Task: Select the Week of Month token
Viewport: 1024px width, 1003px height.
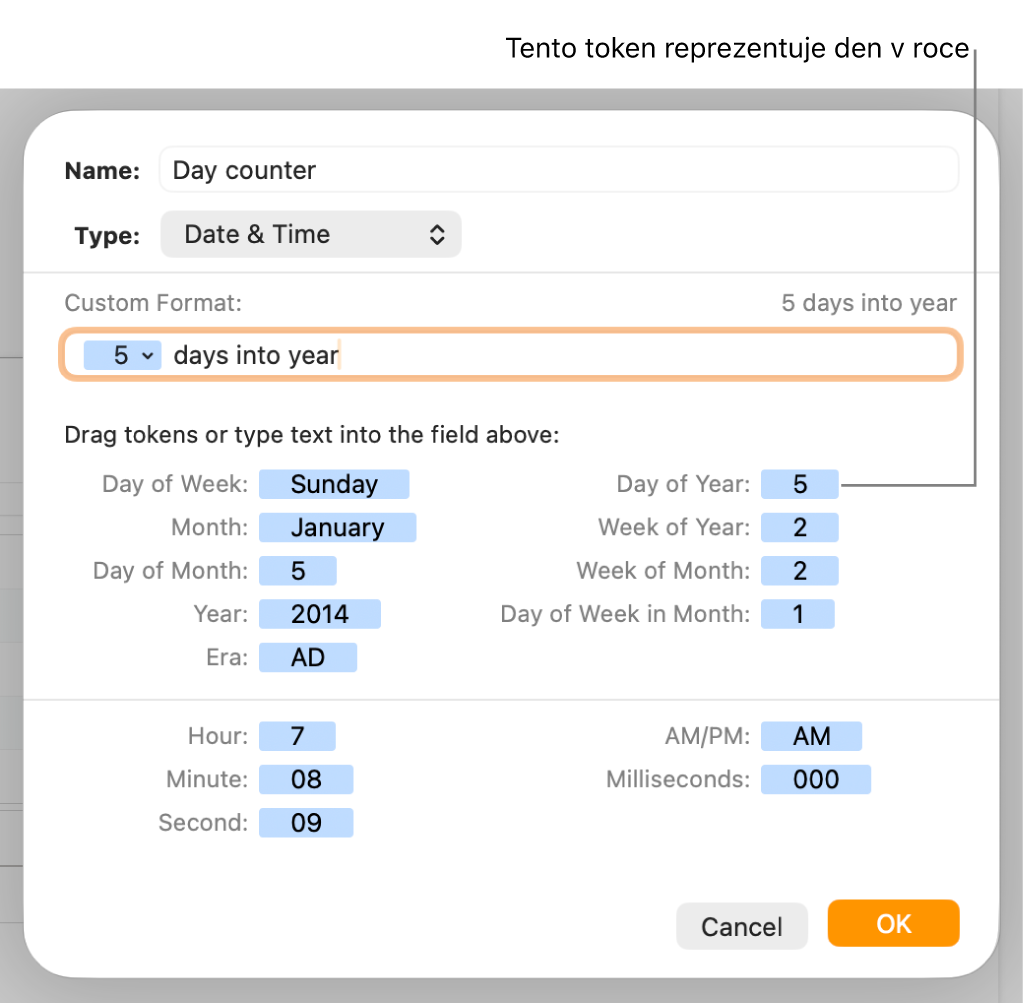Action: point(799,571)
